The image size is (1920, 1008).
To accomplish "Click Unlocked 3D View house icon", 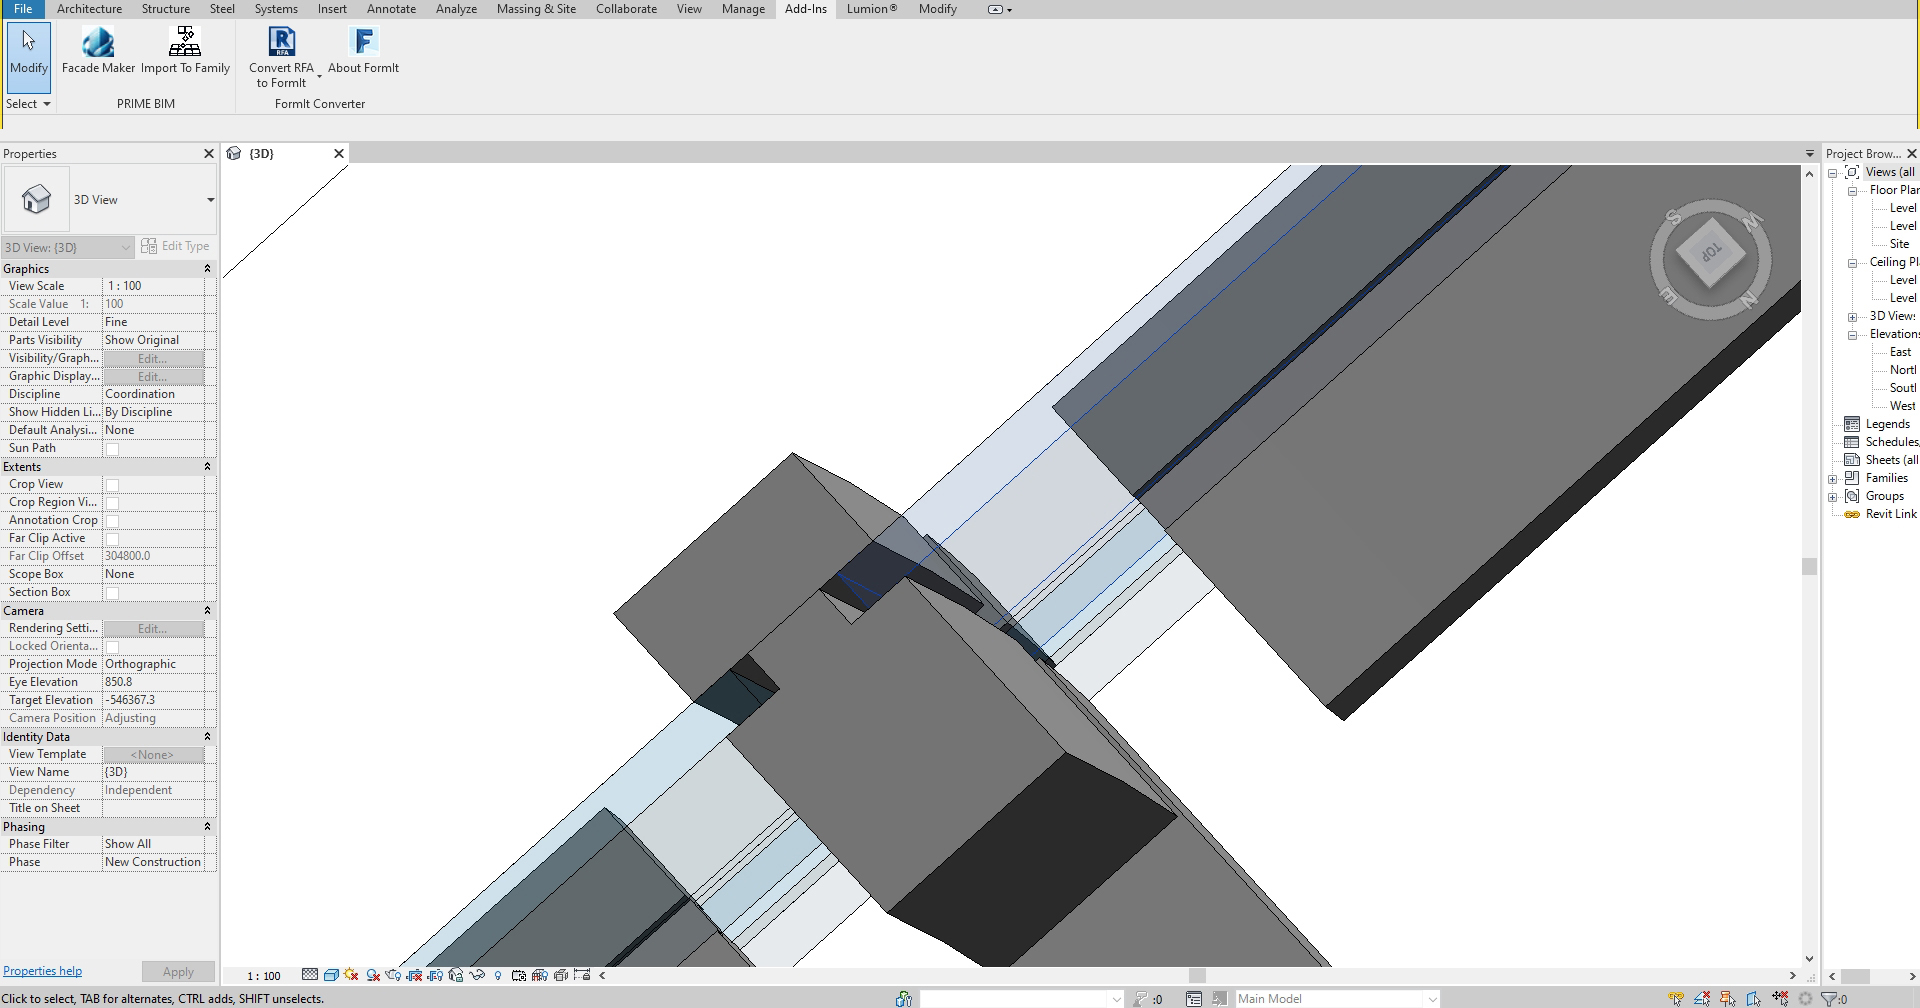I will [456, 975].
